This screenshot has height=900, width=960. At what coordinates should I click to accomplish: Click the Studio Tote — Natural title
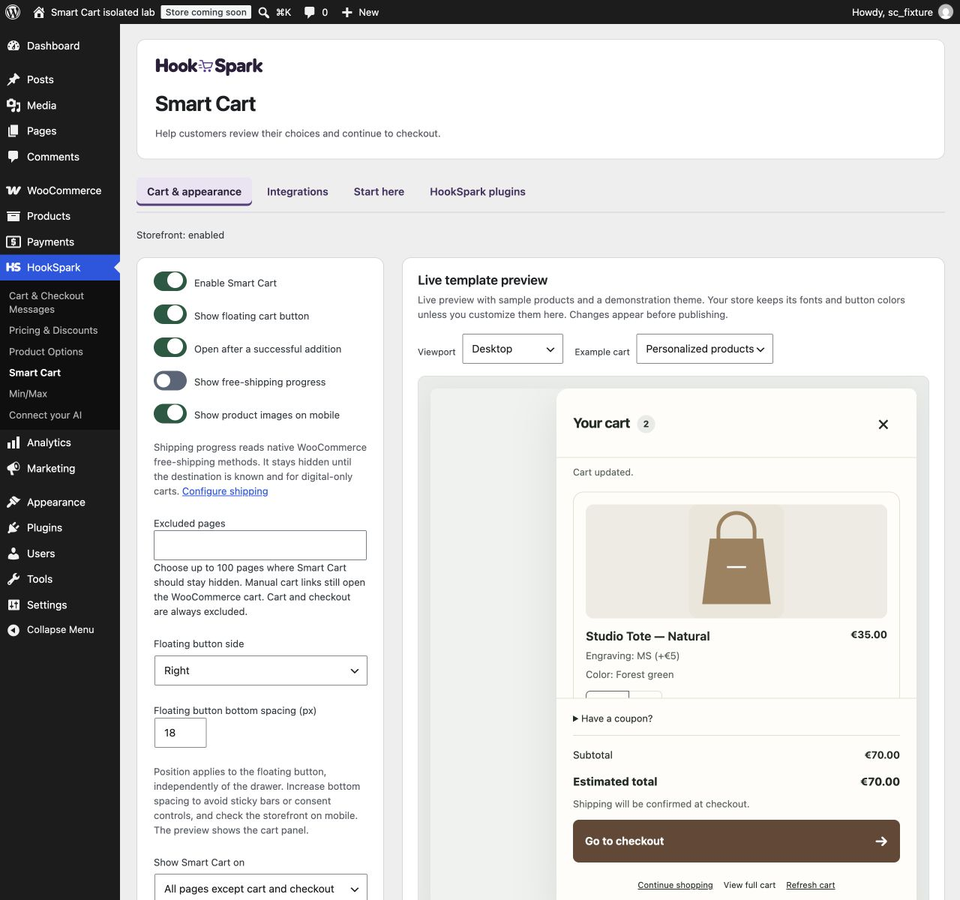(648, 636)
